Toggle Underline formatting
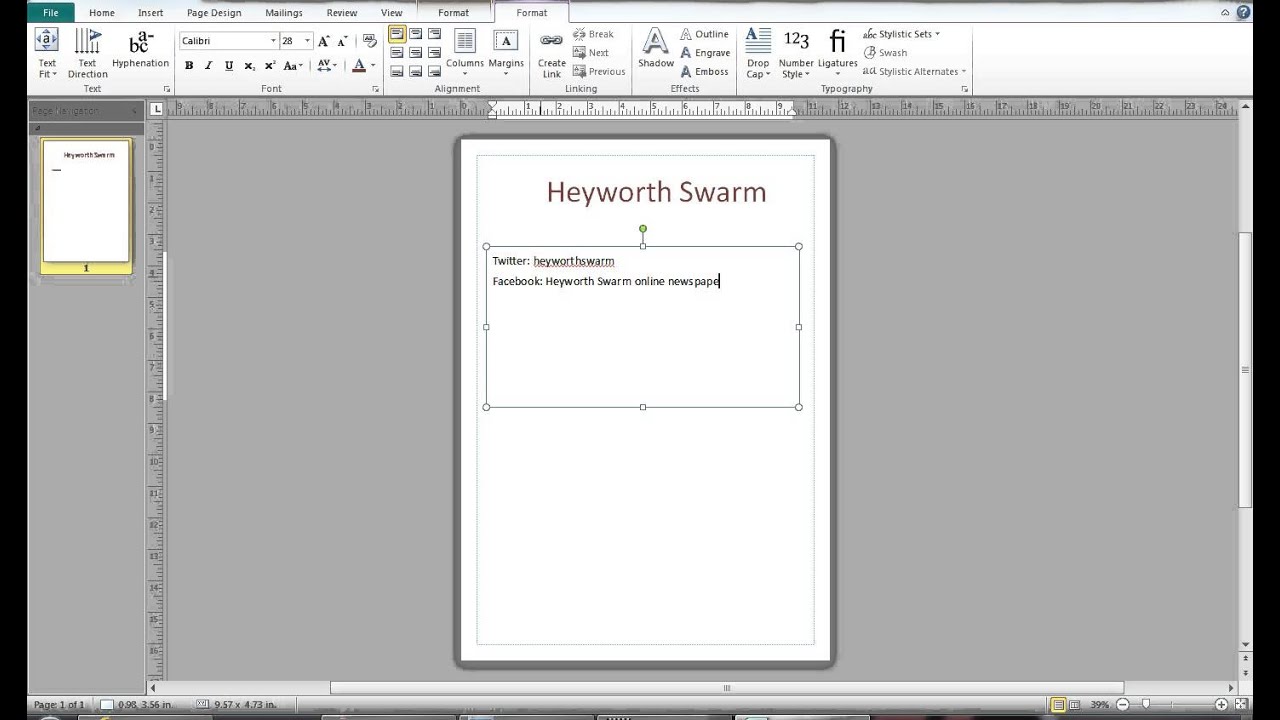Viewport: 1280px width, 720px height. point(229,66)
